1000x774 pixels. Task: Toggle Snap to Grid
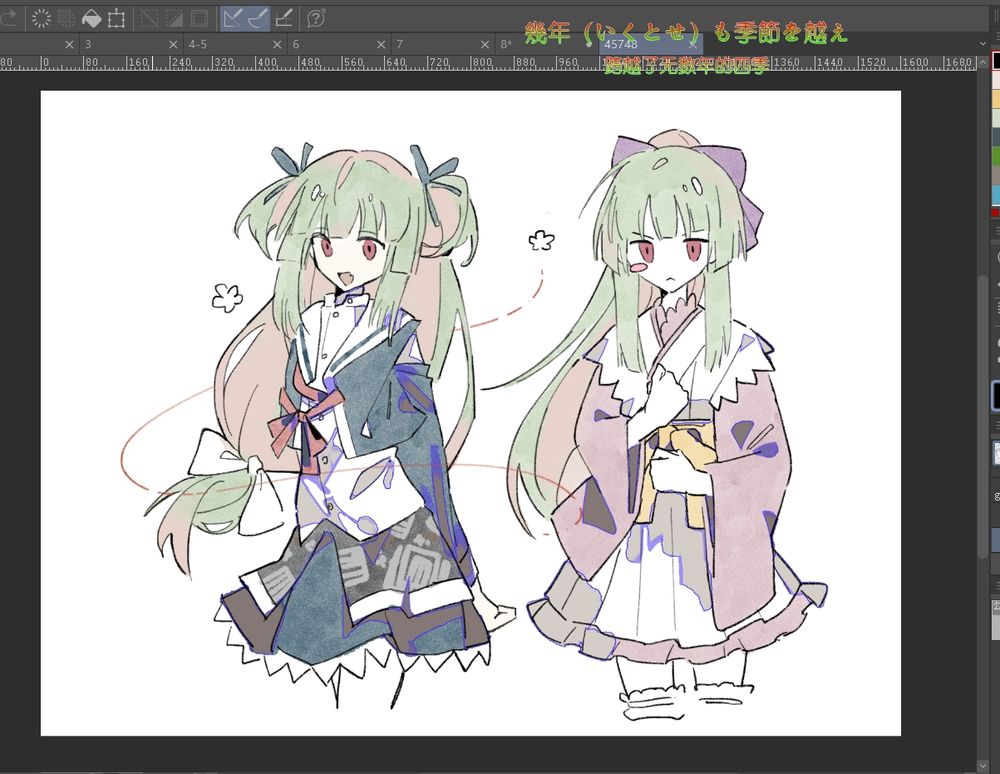[x=283, y=18]
